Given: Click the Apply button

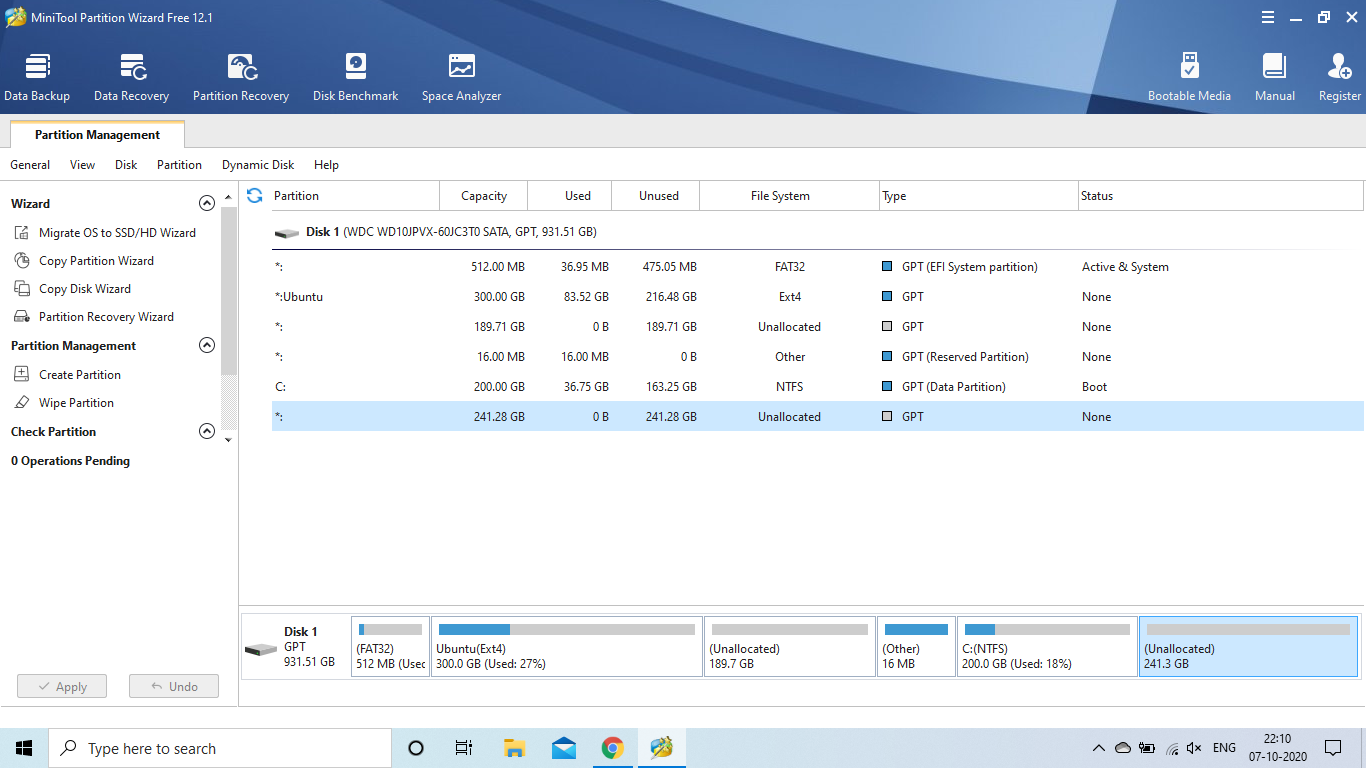Looking at the screenshot, I should point(62,687).
